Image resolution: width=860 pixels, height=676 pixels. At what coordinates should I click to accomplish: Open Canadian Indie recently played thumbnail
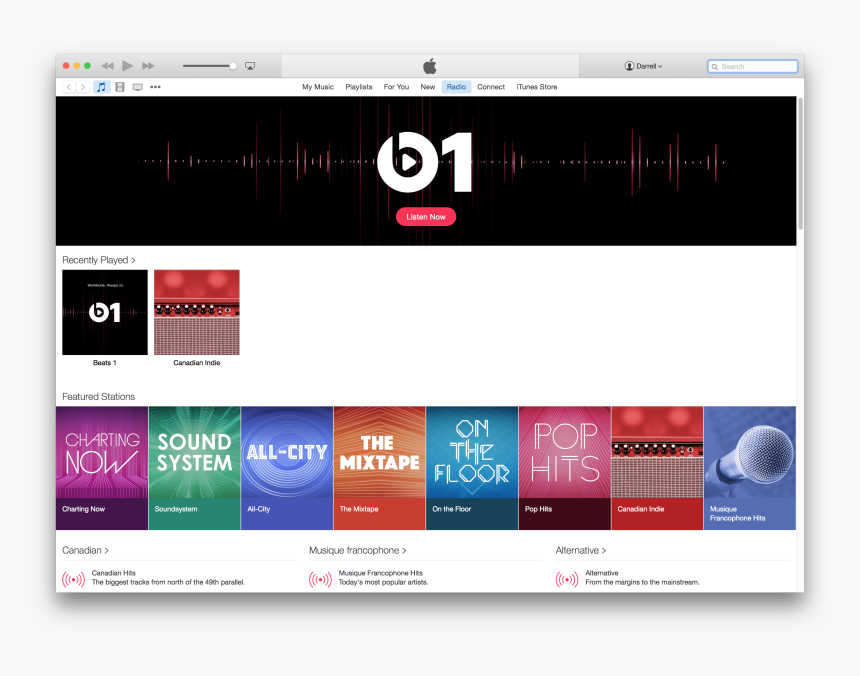(197, 312)
